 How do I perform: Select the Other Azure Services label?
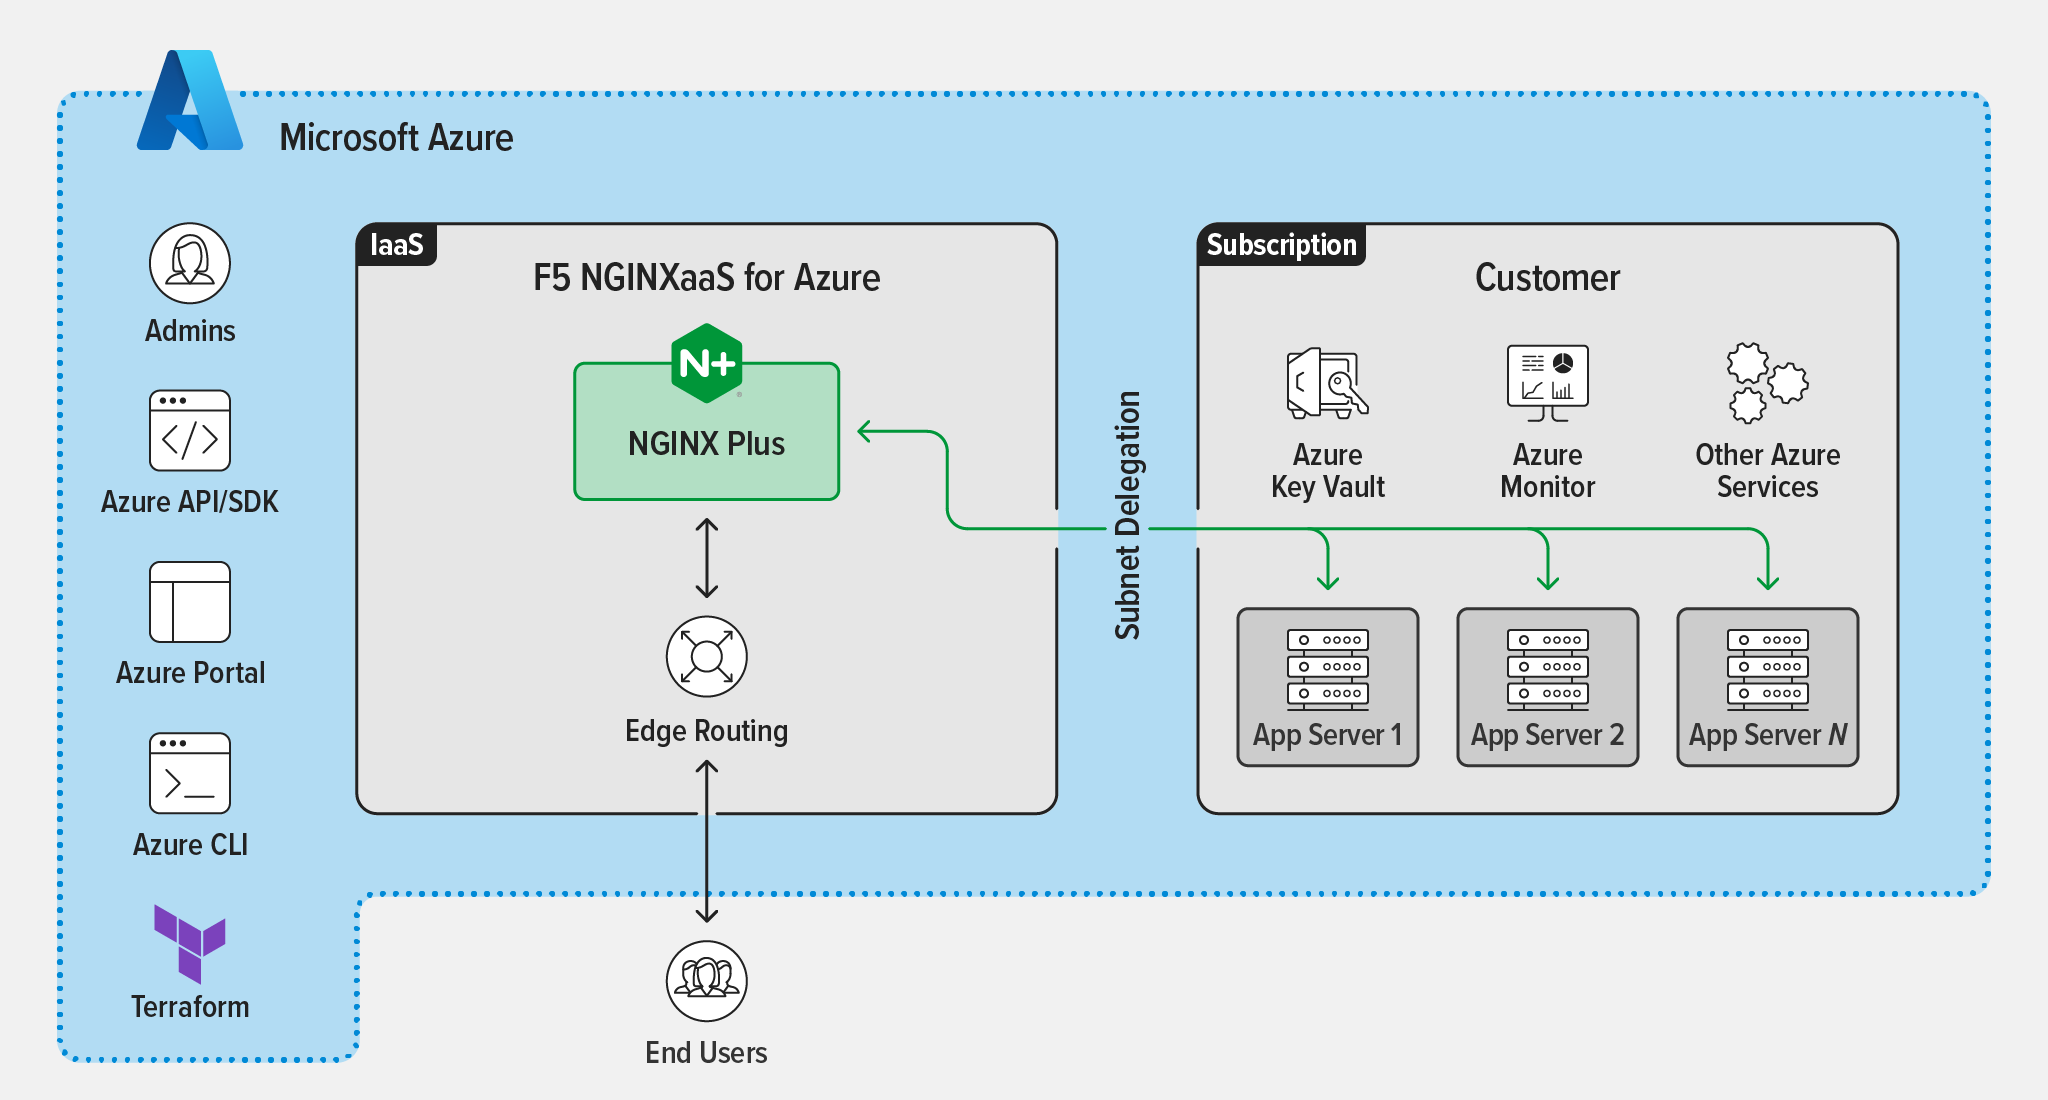coord(1768,471)
